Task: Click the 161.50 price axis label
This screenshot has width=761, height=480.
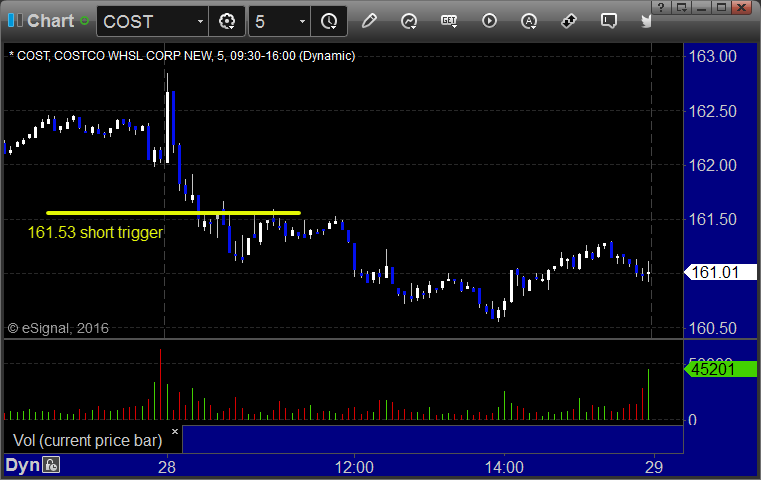Action: tap(712, 219)
